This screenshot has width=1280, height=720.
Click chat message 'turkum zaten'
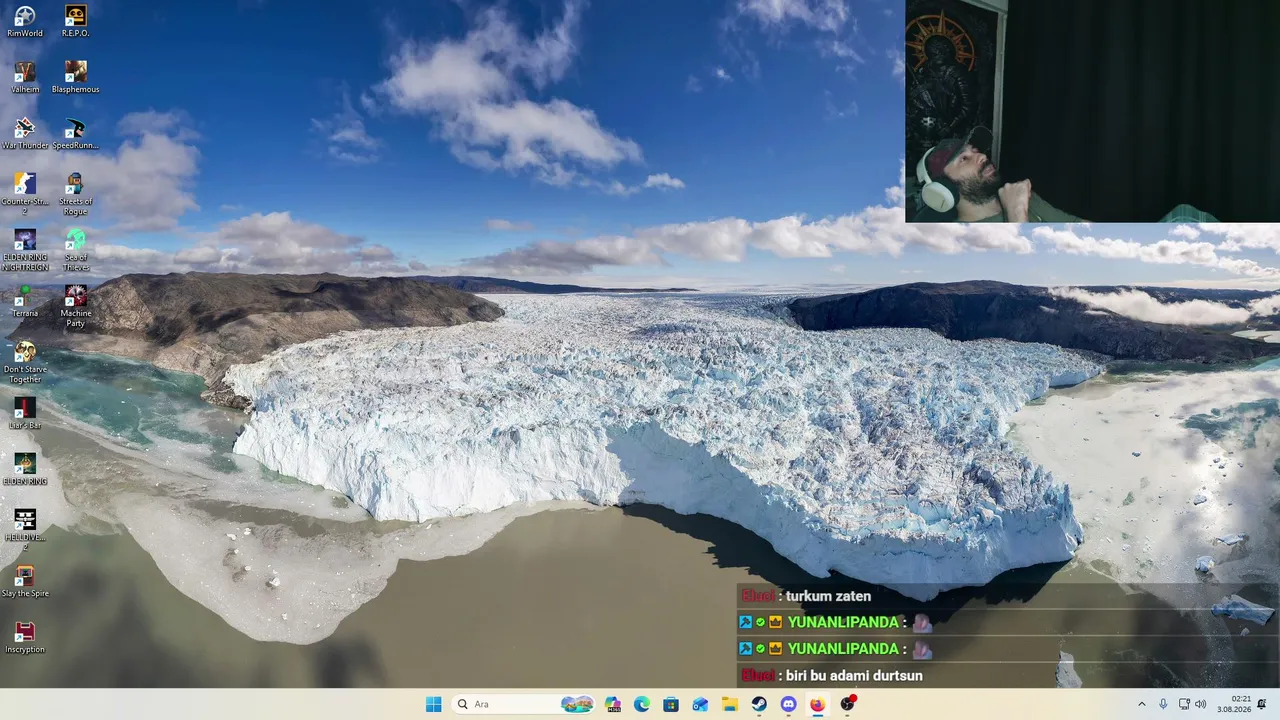pos(828,596)
